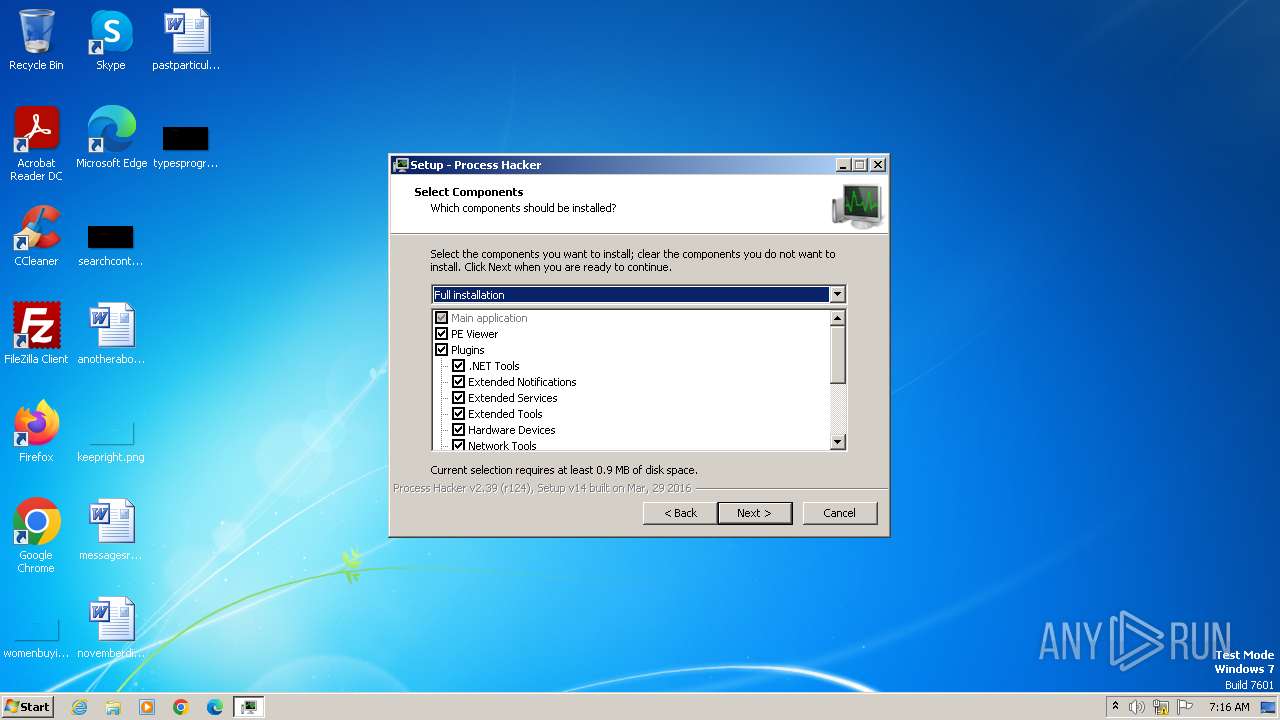The height and width of the screenshot is (720, 1280).
Task: Click the components list scroll-up arrow
Action: [x=838, y=317]
